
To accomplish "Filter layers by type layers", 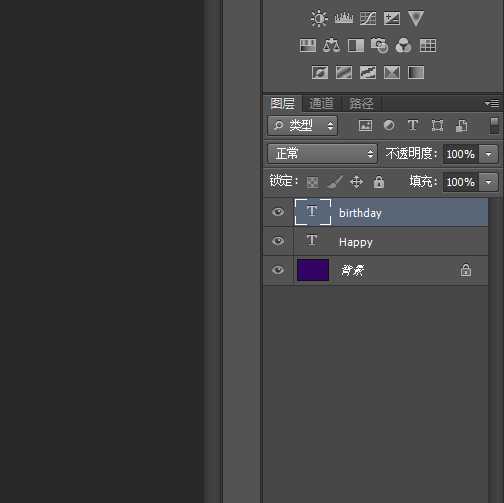I will coord(413,126).
